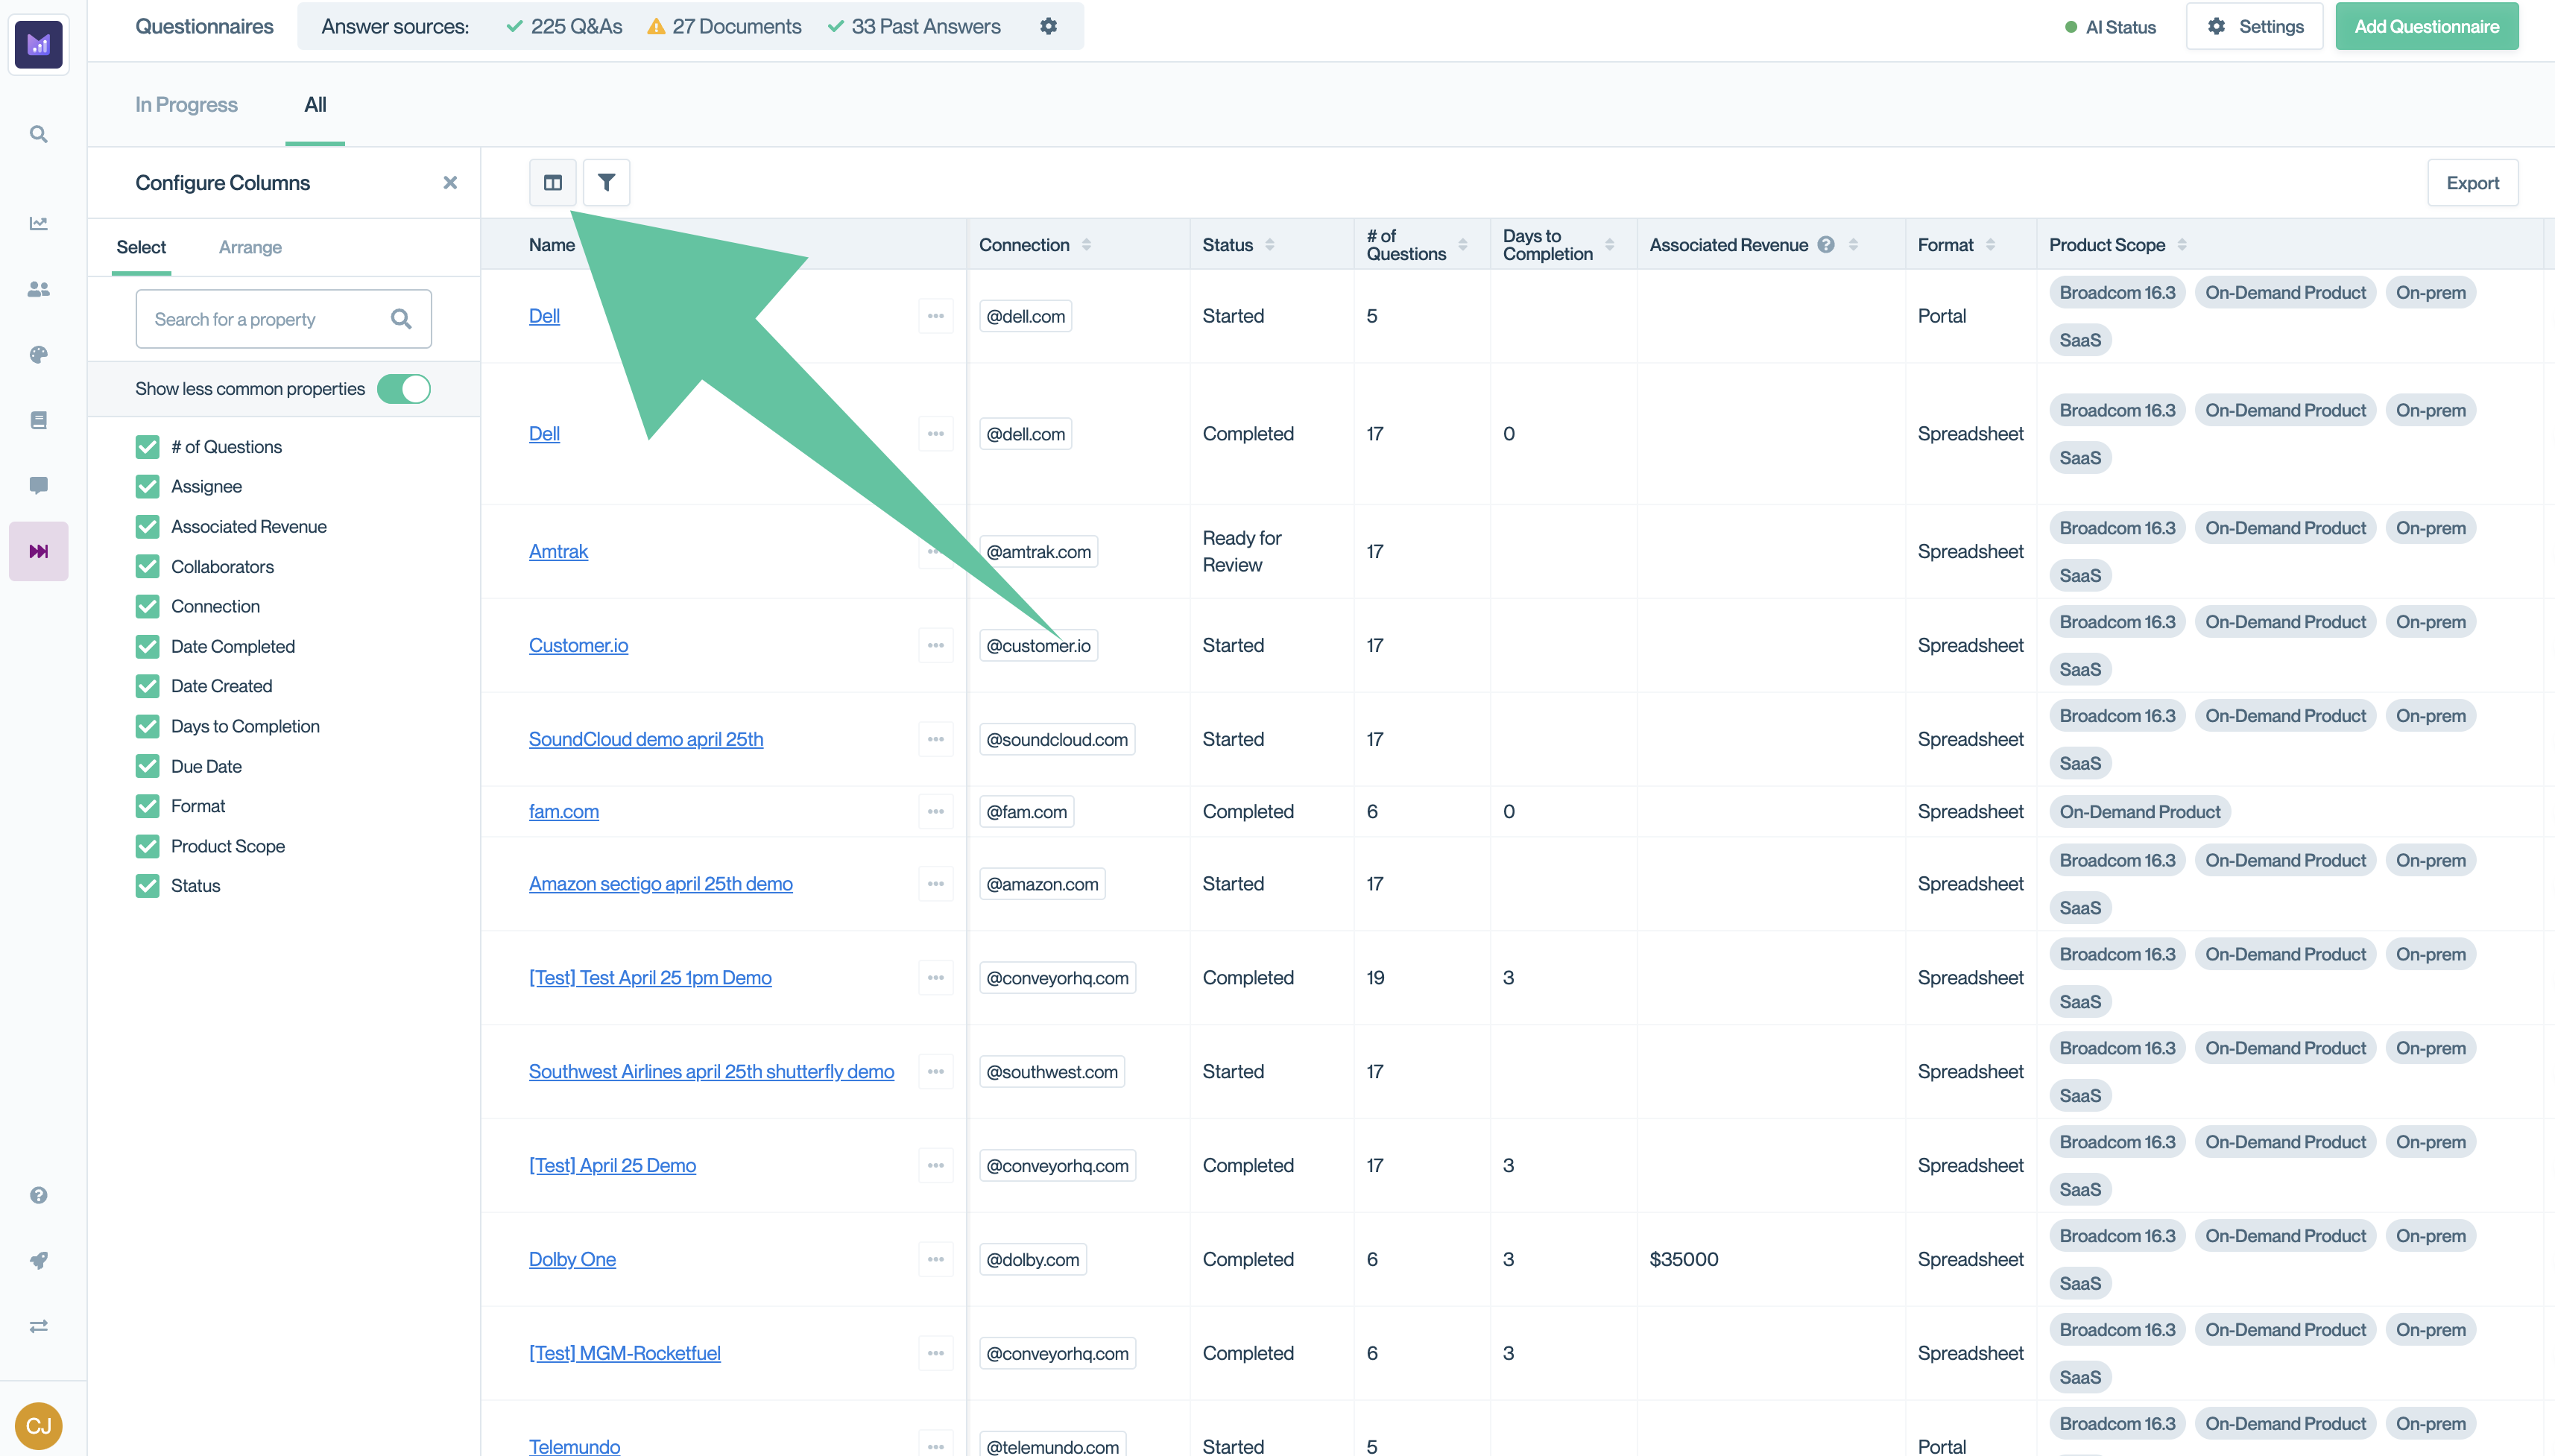Uncheck the Connection checkbox

(x=147, y=606)
